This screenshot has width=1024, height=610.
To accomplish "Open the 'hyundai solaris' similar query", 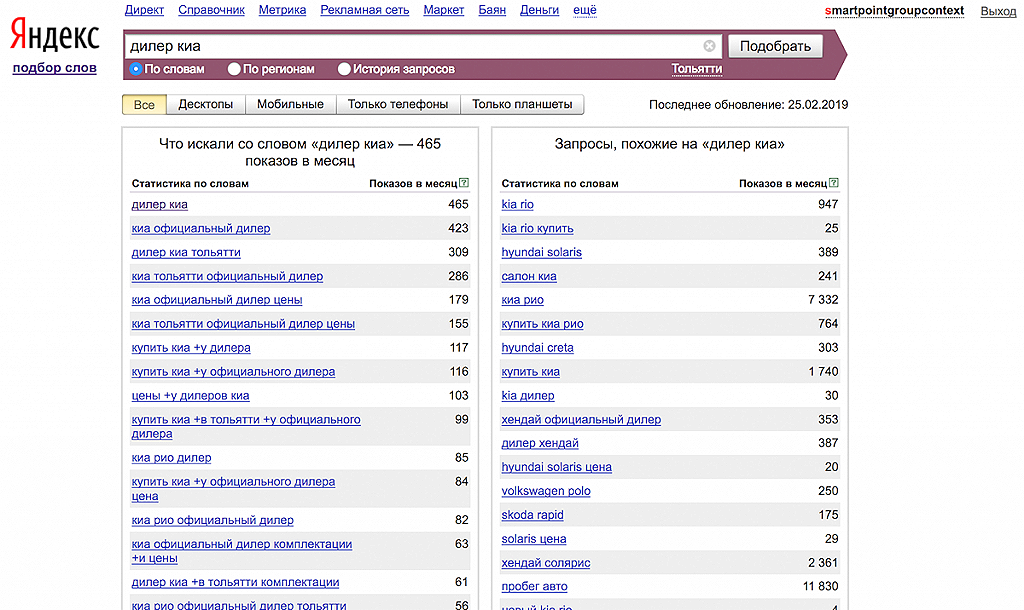I will click(x=541, y=252).
